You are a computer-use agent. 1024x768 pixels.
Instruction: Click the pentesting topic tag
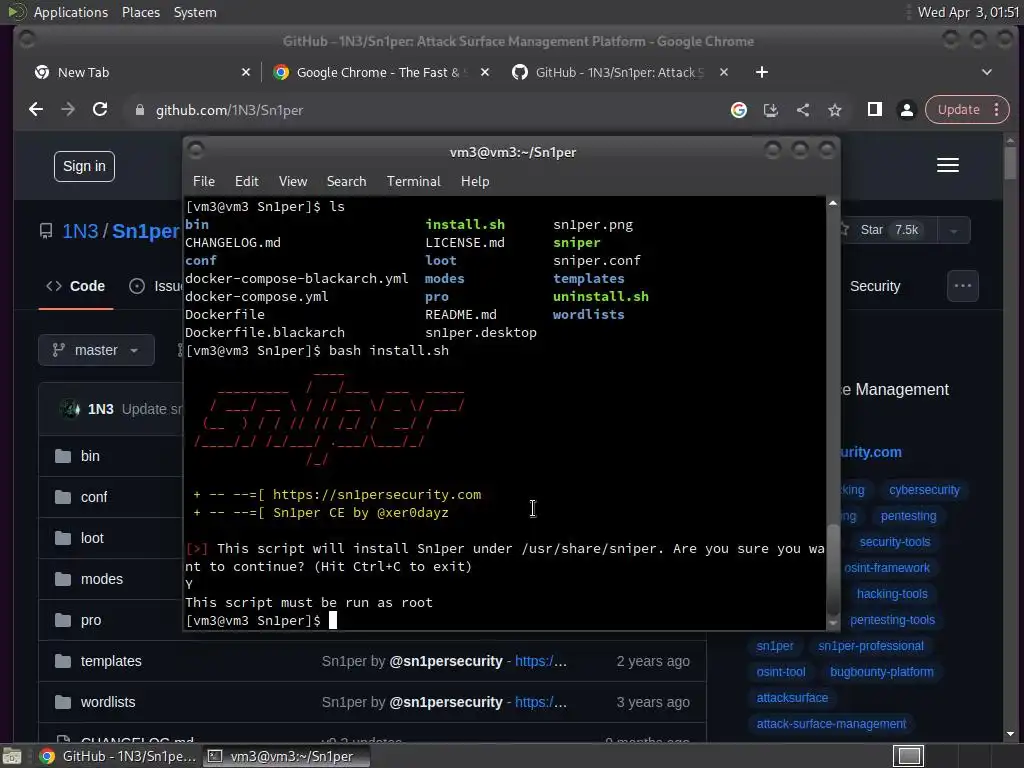(908, 516)
